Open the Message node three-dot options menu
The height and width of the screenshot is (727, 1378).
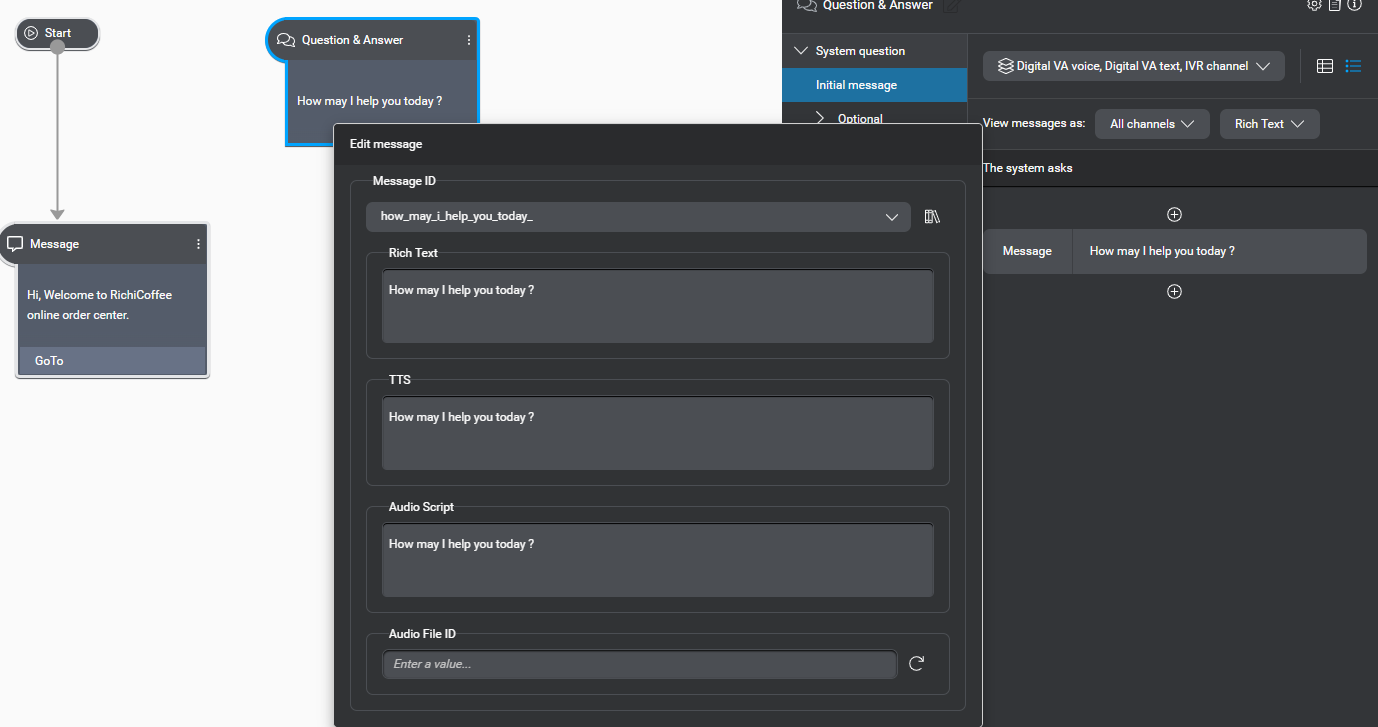pyautogui.click(x=198, y=244)
